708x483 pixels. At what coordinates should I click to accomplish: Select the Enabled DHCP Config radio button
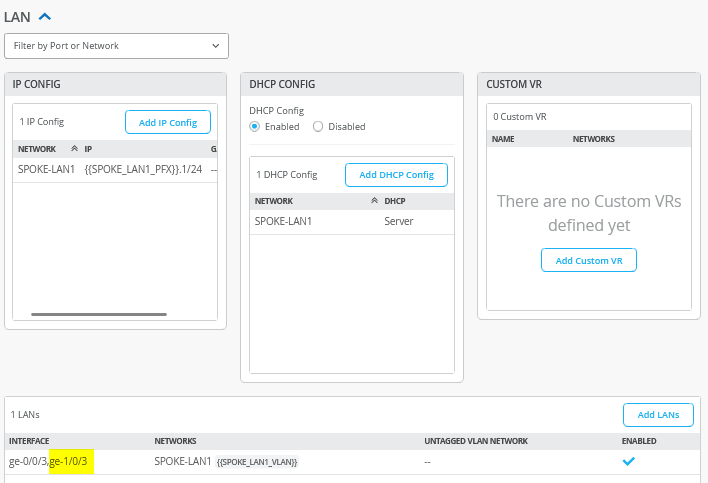(x=255, y=126)
